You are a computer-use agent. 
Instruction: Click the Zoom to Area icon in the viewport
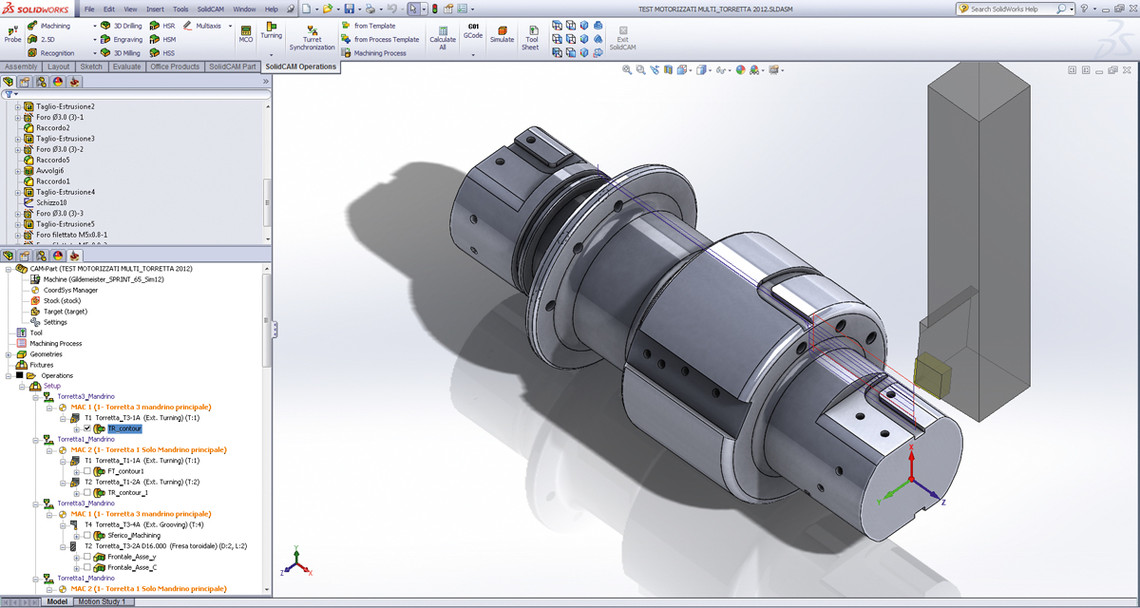pos(641,70)
